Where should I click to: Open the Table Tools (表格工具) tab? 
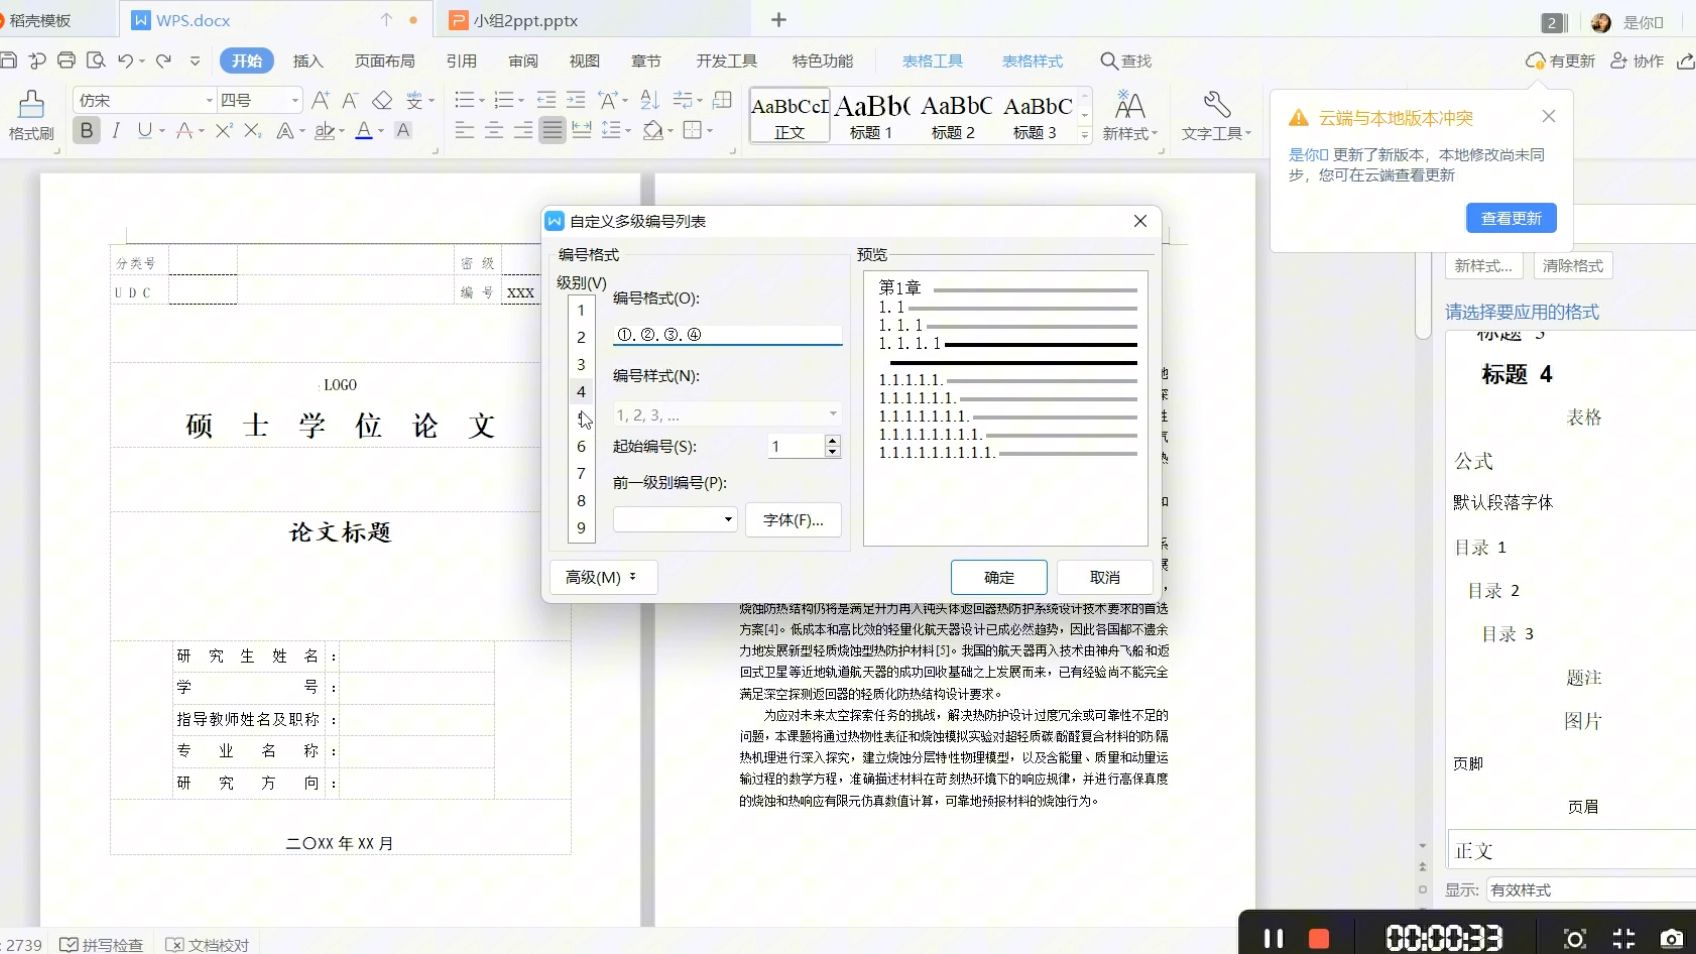pyautogui.click(x=932, y=61)
